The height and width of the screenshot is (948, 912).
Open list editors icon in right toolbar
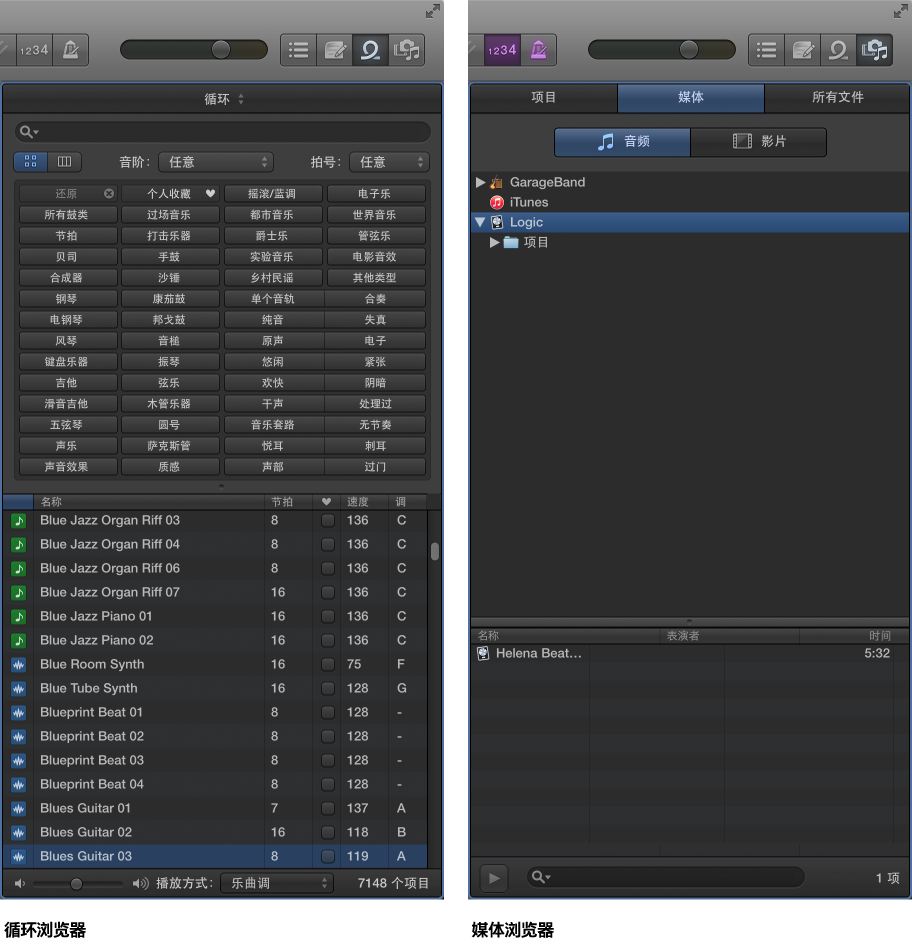tap(766, 50)
